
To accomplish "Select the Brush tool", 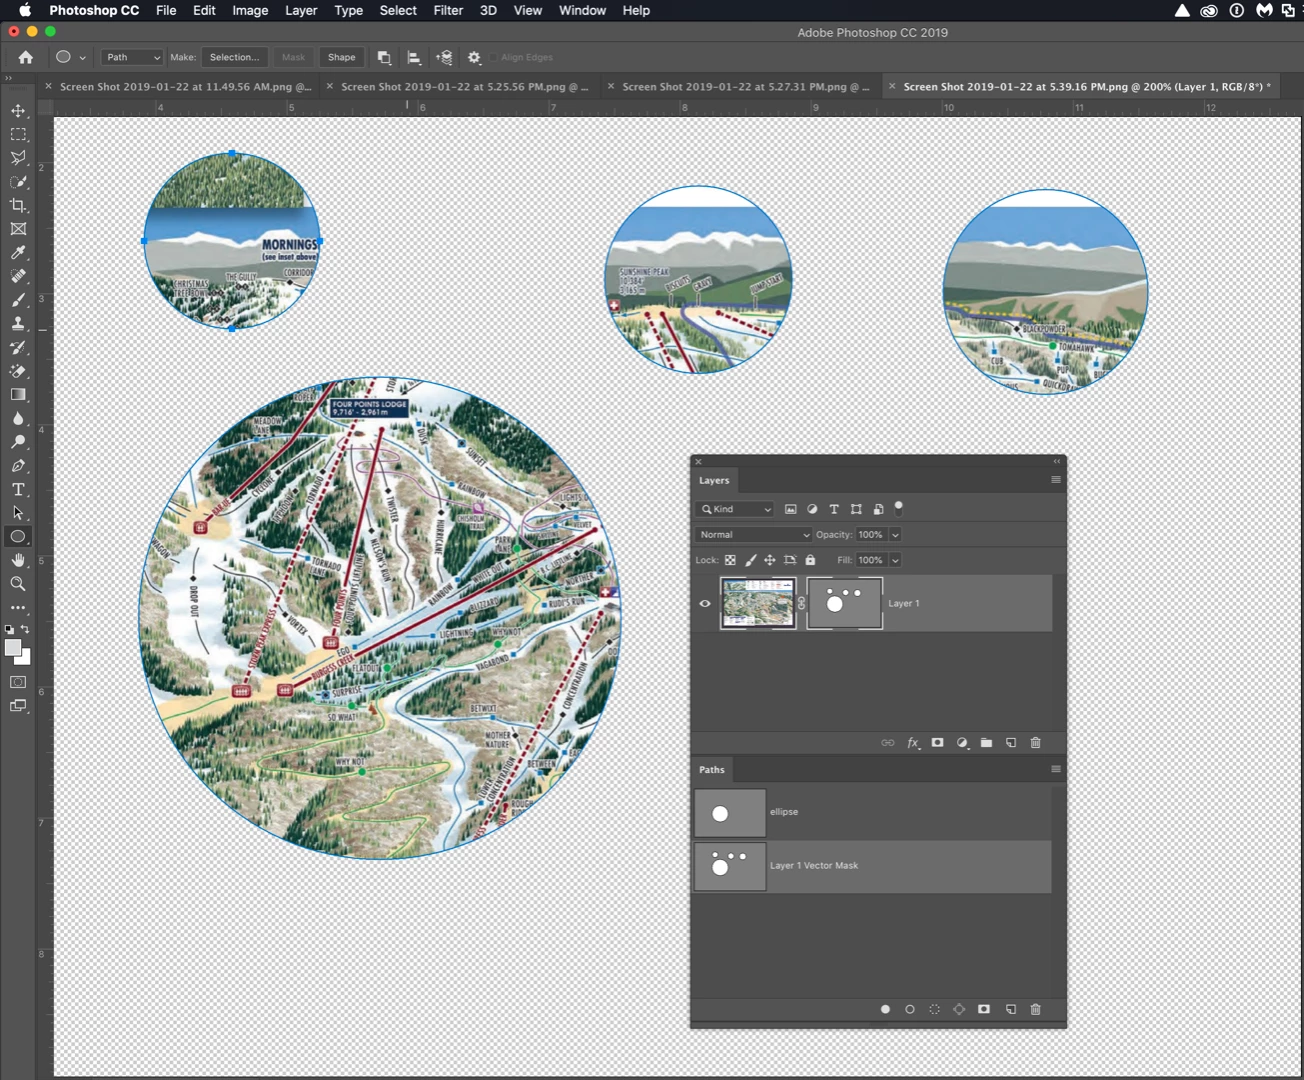I will pos(18,300).
